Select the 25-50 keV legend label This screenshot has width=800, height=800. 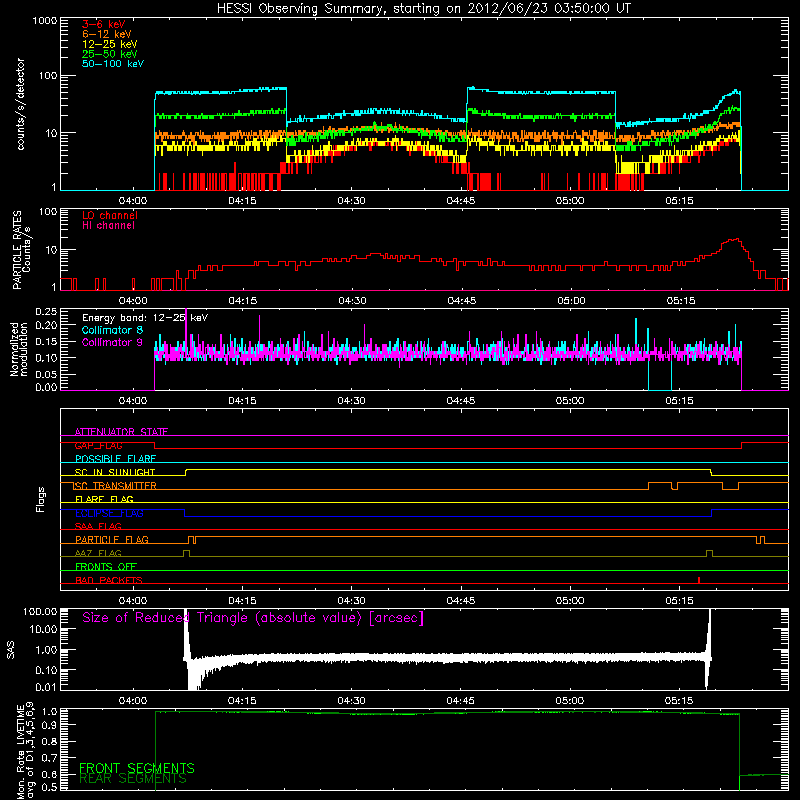[110, 54]
